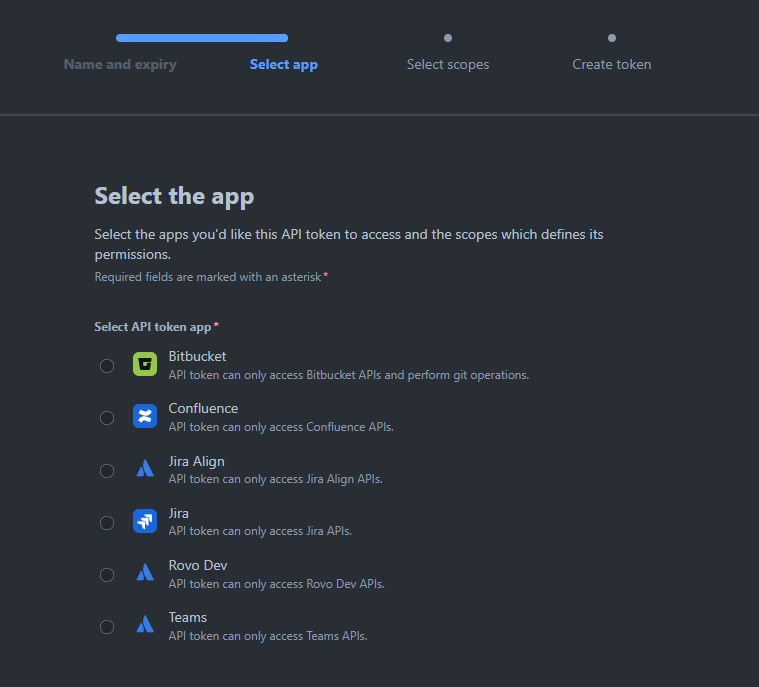Screen dimensions: 759x687
Task: Click the Rovo Dev Atlassian icon
Action: pyautogui.click(x=145, y=572)
